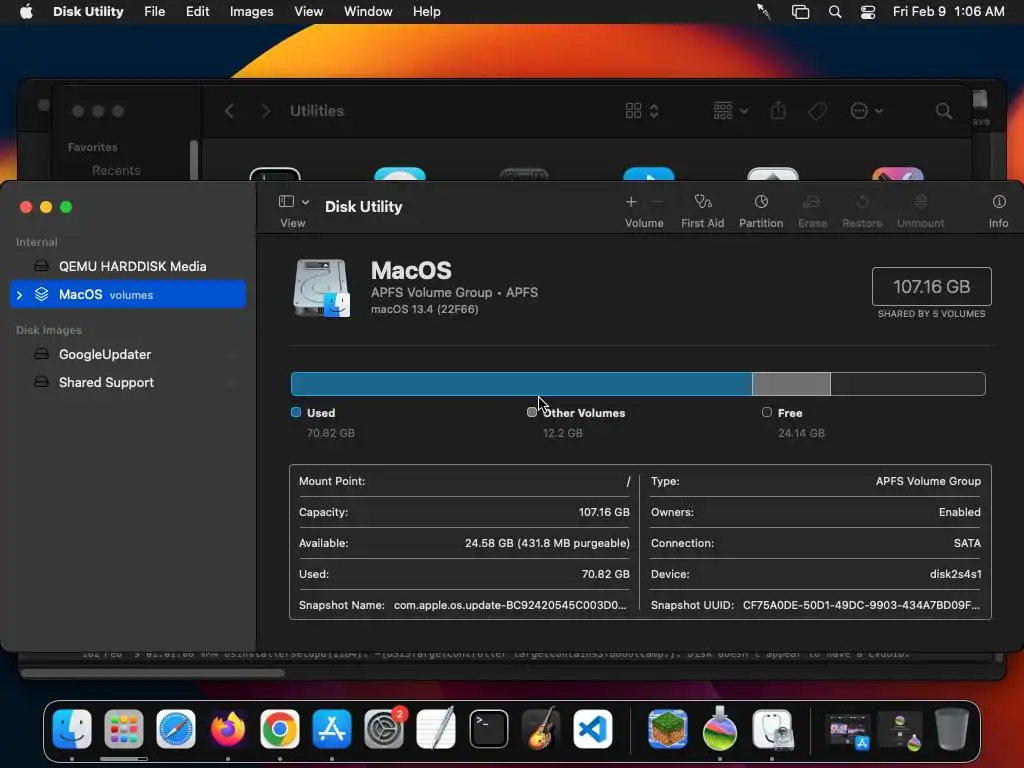Open Finder group-by dropdown
This screenshot has height=768, width=1024.
click(730, 111)
